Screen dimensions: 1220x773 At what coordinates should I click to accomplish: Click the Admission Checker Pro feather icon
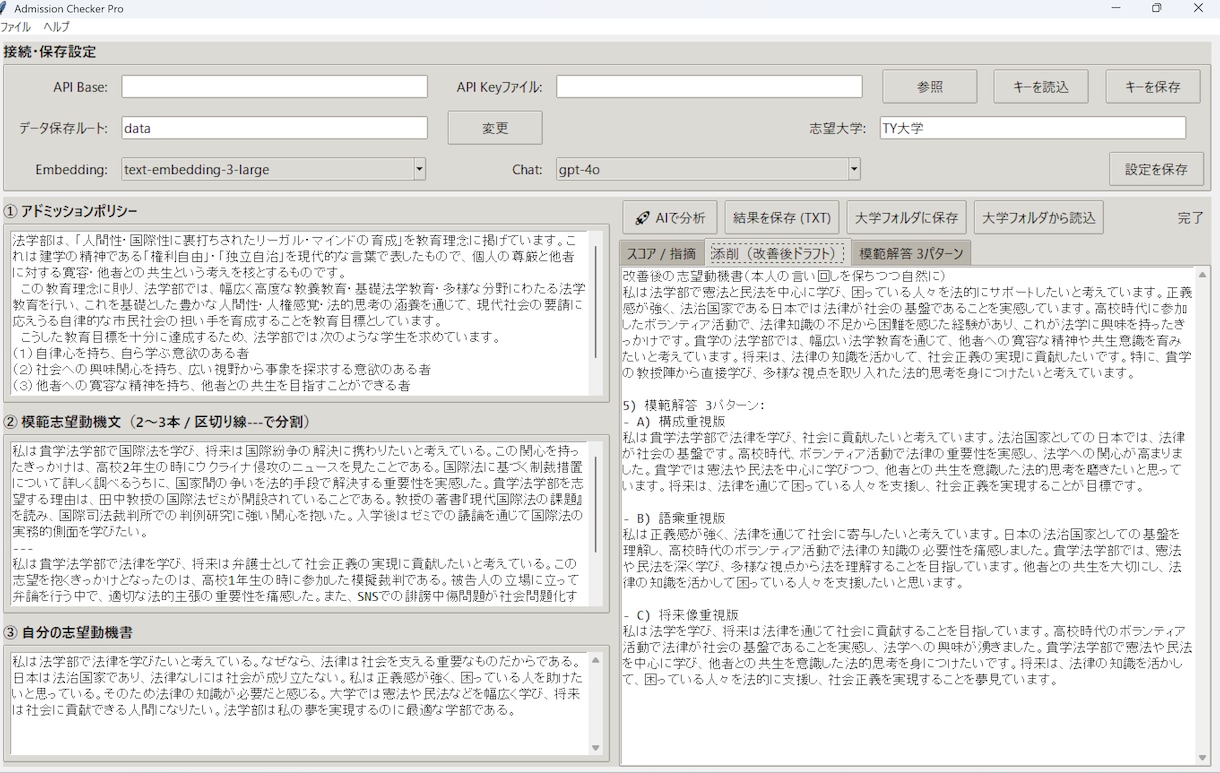tap(4, 8)
